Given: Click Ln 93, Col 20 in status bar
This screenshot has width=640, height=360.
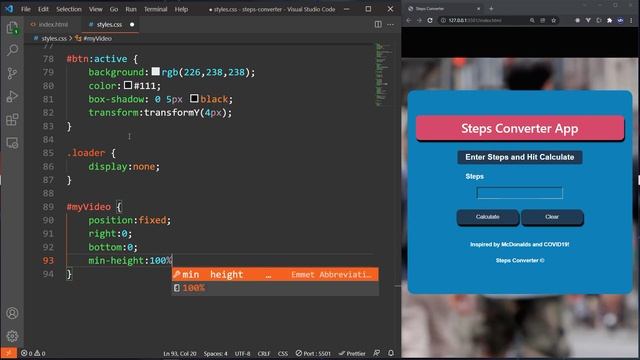Looking at the screenshot, I should tap(180, 353).
